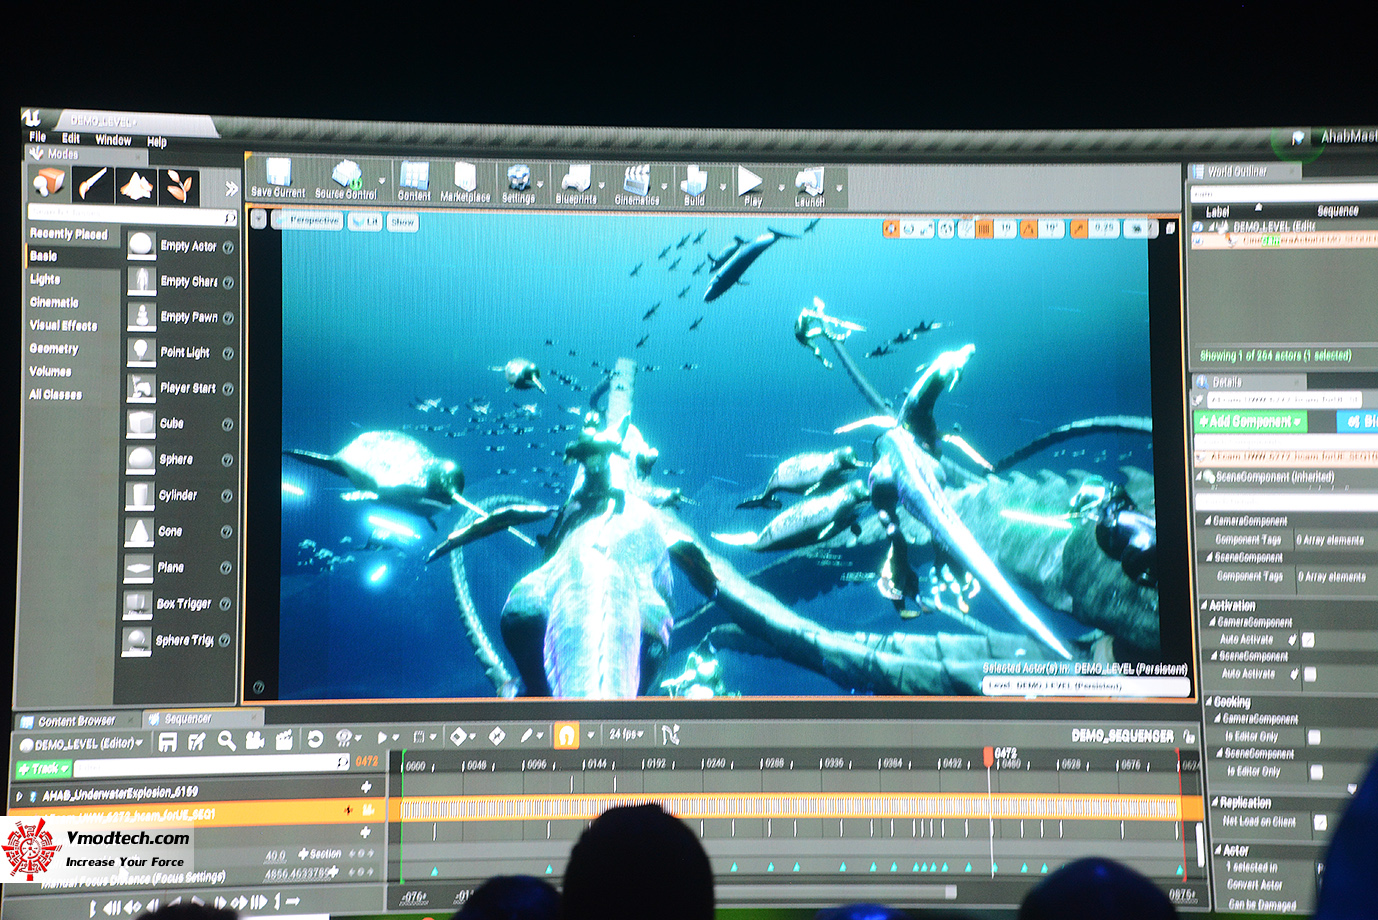Click the restore state icon in Sequencer
1378x920 pixels.
(x=315, y=739)
